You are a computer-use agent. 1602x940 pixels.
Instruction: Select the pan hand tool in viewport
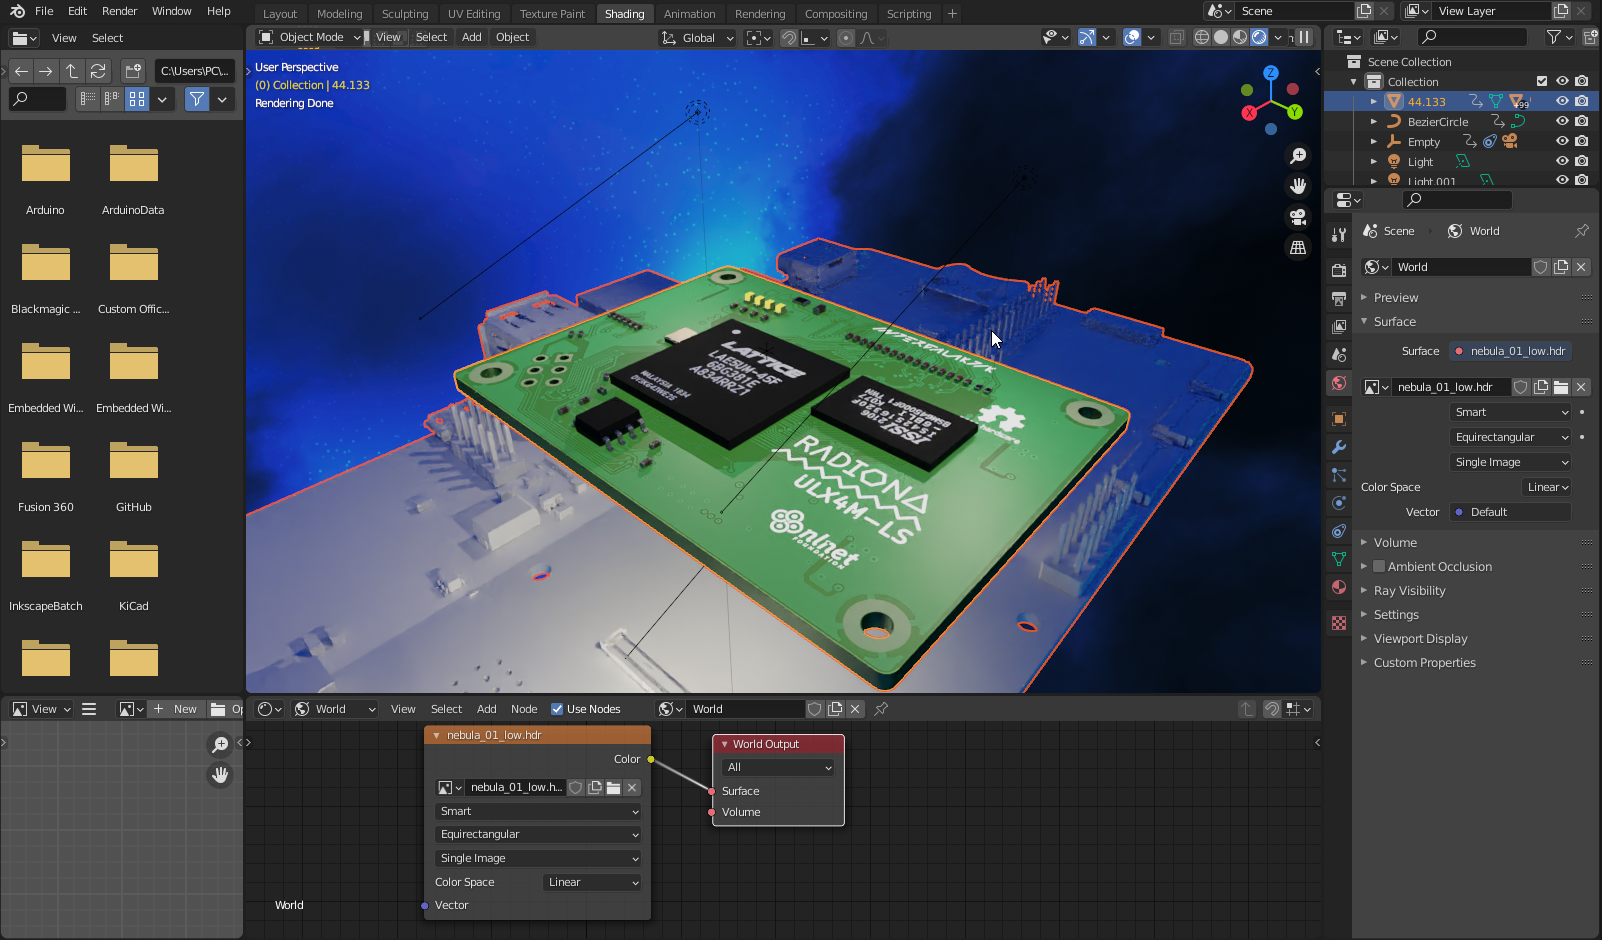[x=1298, y=186]
